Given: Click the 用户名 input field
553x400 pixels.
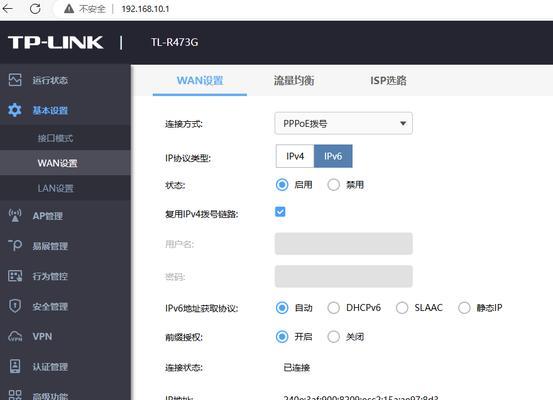Looking at the screenshot, I should 344,244.
